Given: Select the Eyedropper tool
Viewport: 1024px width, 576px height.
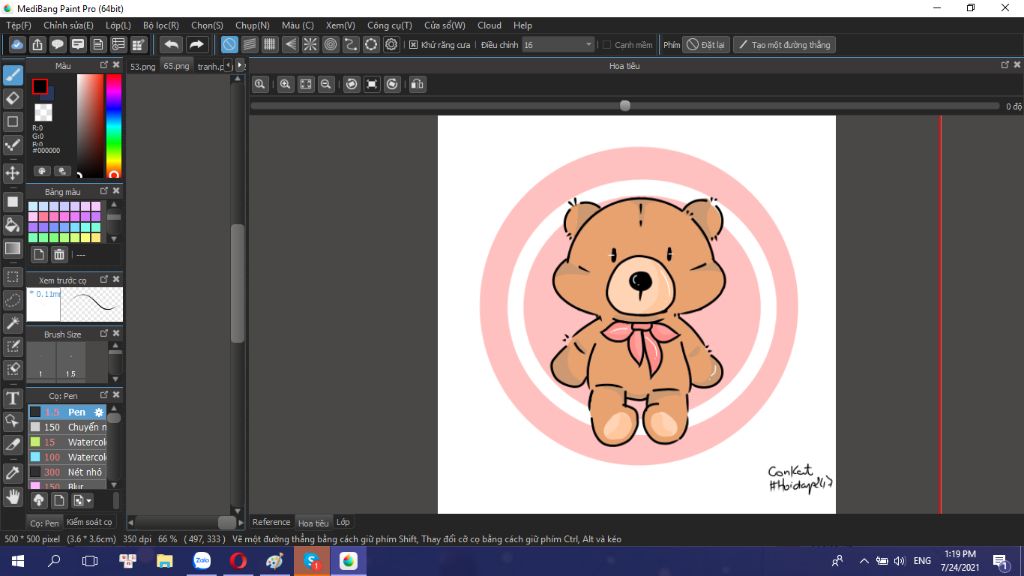Looking at the screenshot, I should point(13,473).
